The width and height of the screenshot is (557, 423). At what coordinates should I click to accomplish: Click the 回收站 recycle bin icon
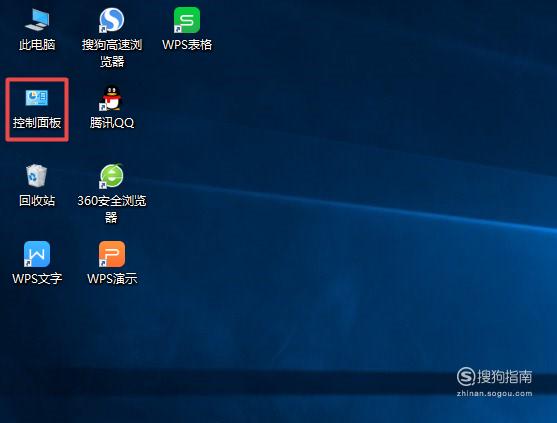pos(37,175)
